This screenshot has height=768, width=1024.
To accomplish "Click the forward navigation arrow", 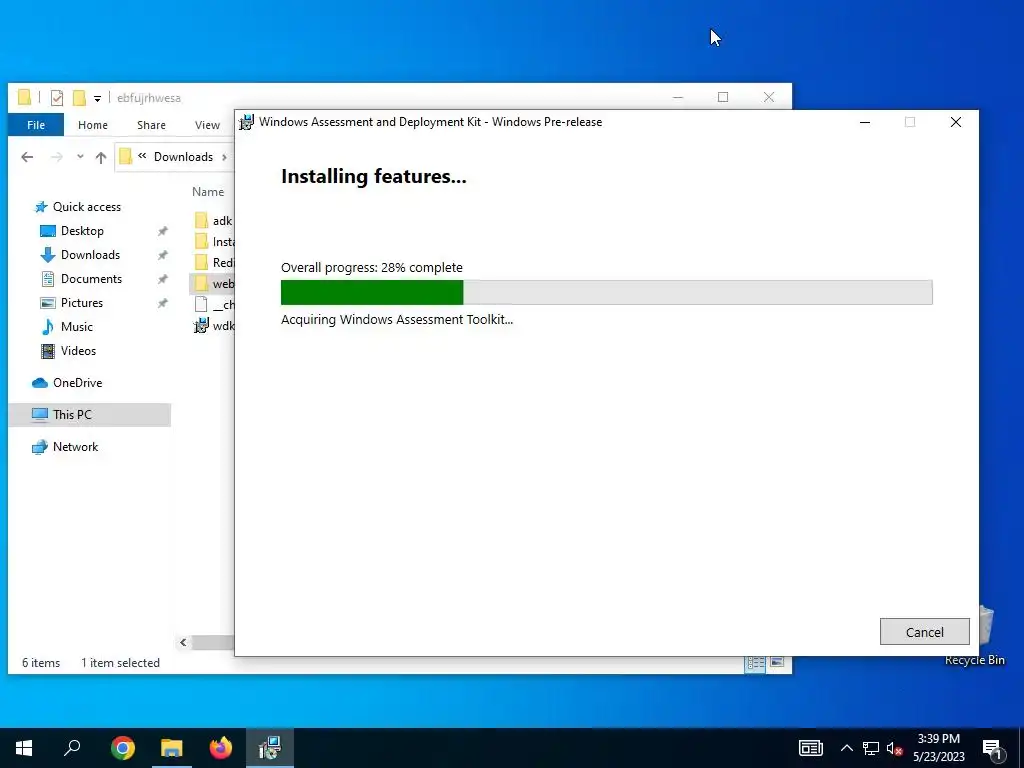I will pos(57,157).
